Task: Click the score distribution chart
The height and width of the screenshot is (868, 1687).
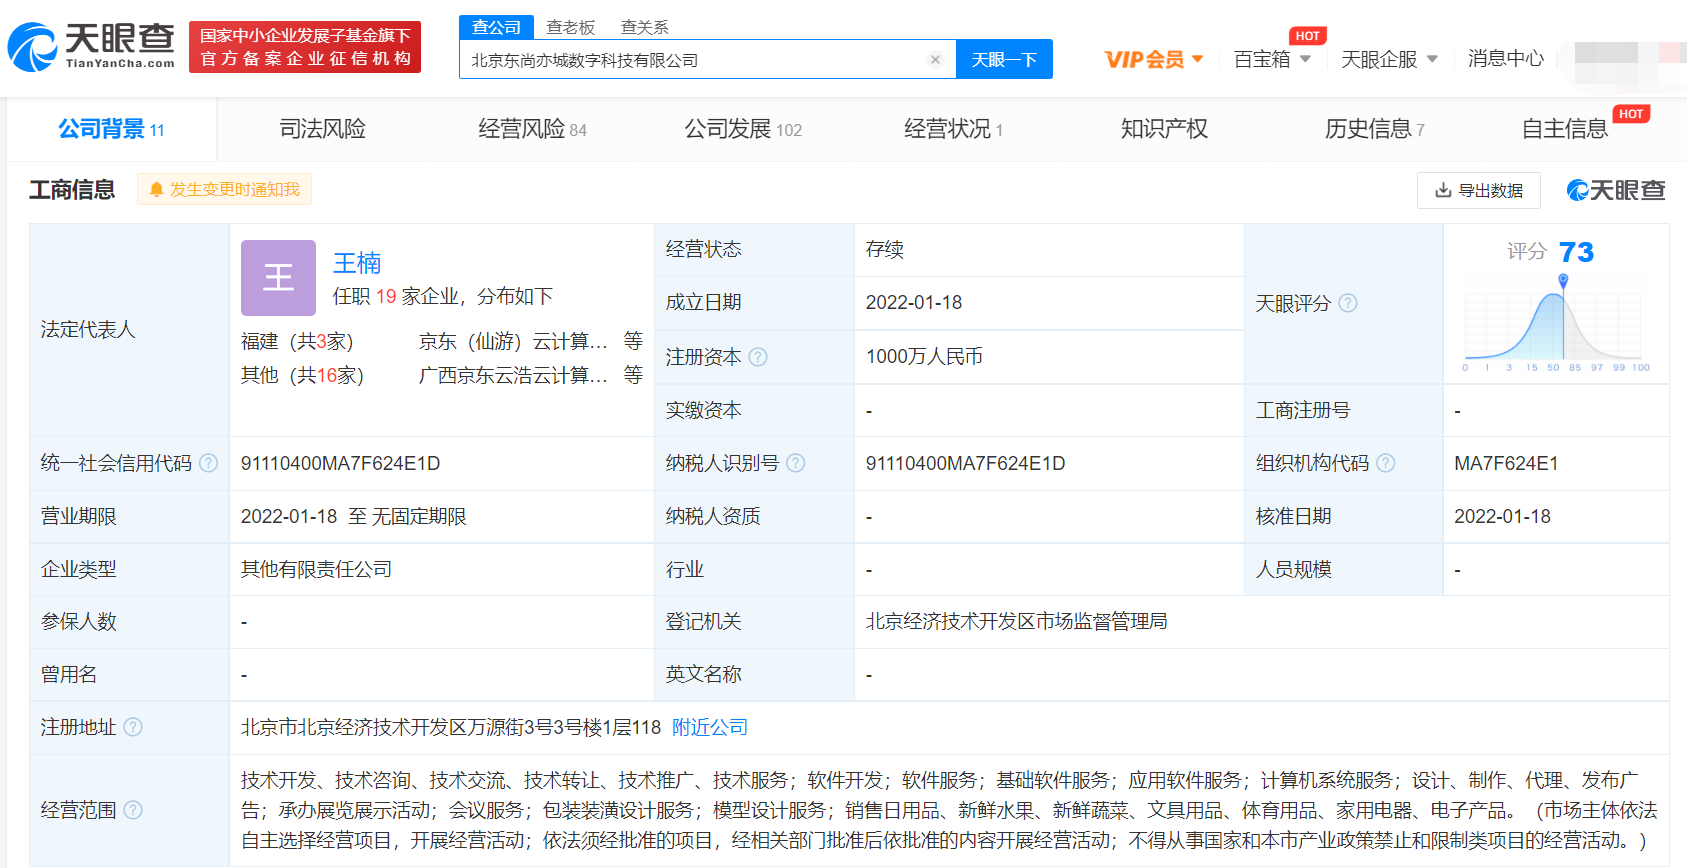Action: click(x=1556, y=325)
